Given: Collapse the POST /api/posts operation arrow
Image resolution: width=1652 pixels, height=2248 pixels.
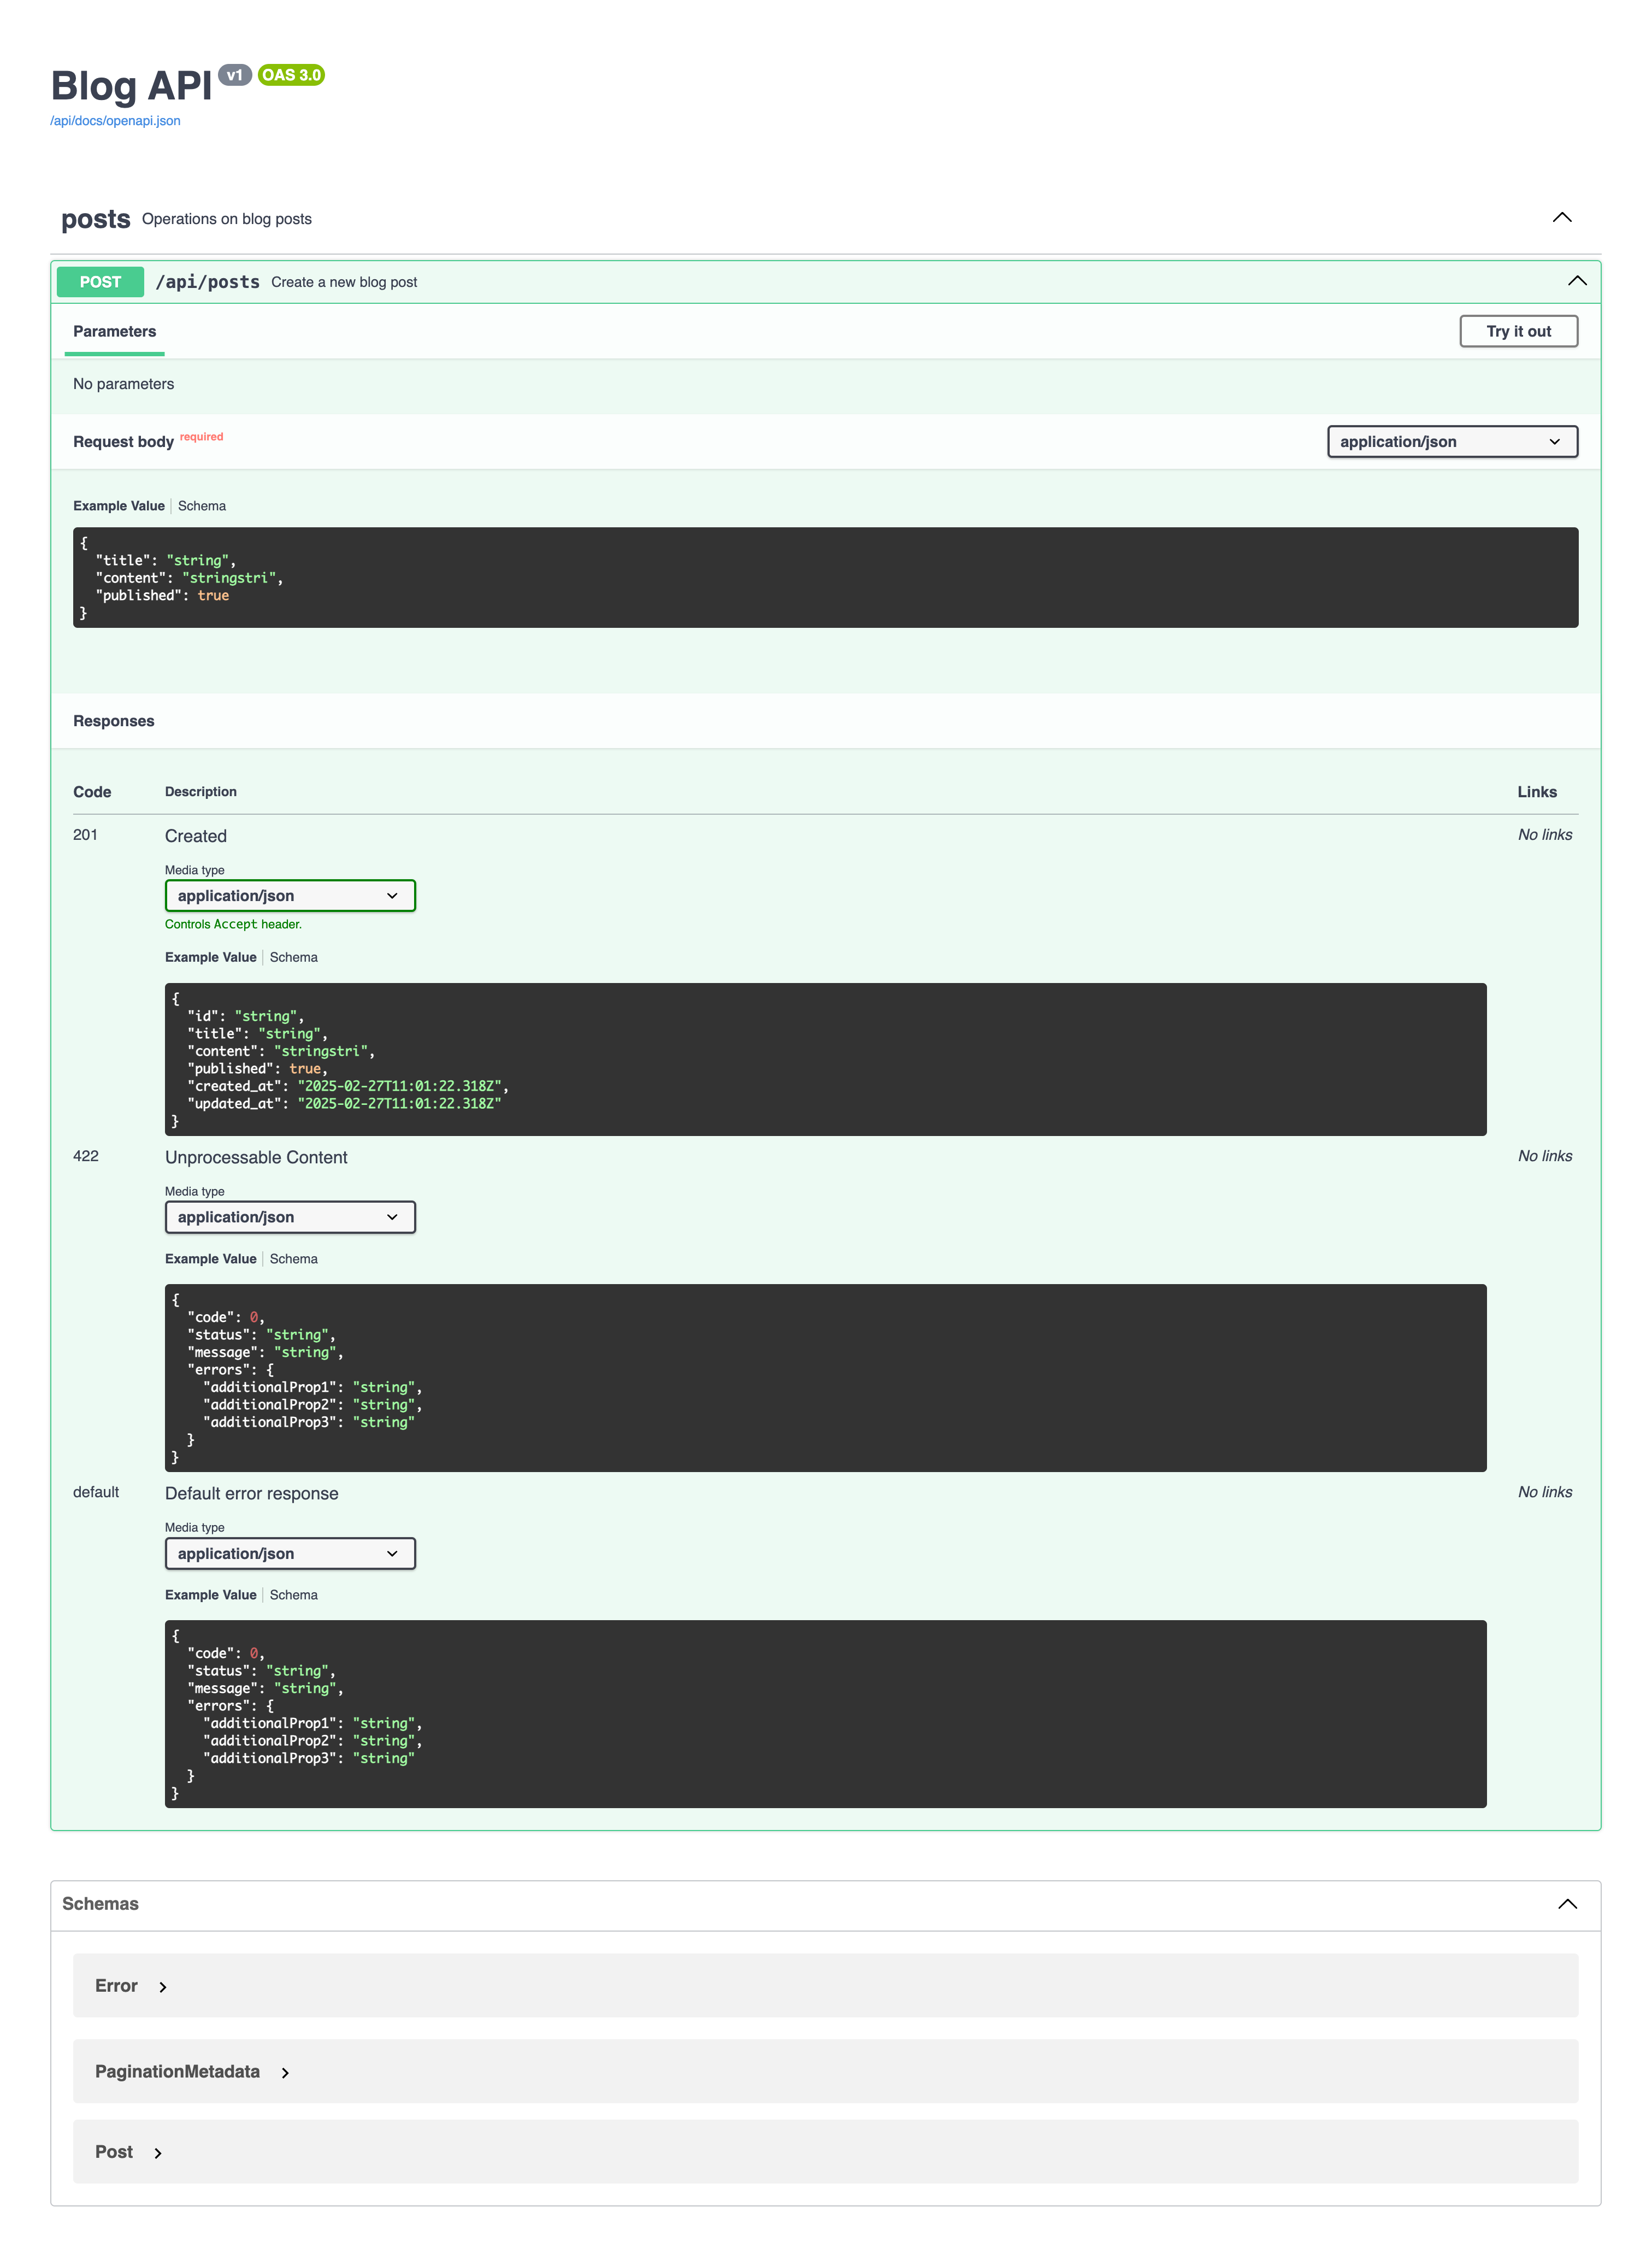Looking at the screenshot, I should (x=1576, y=281).
